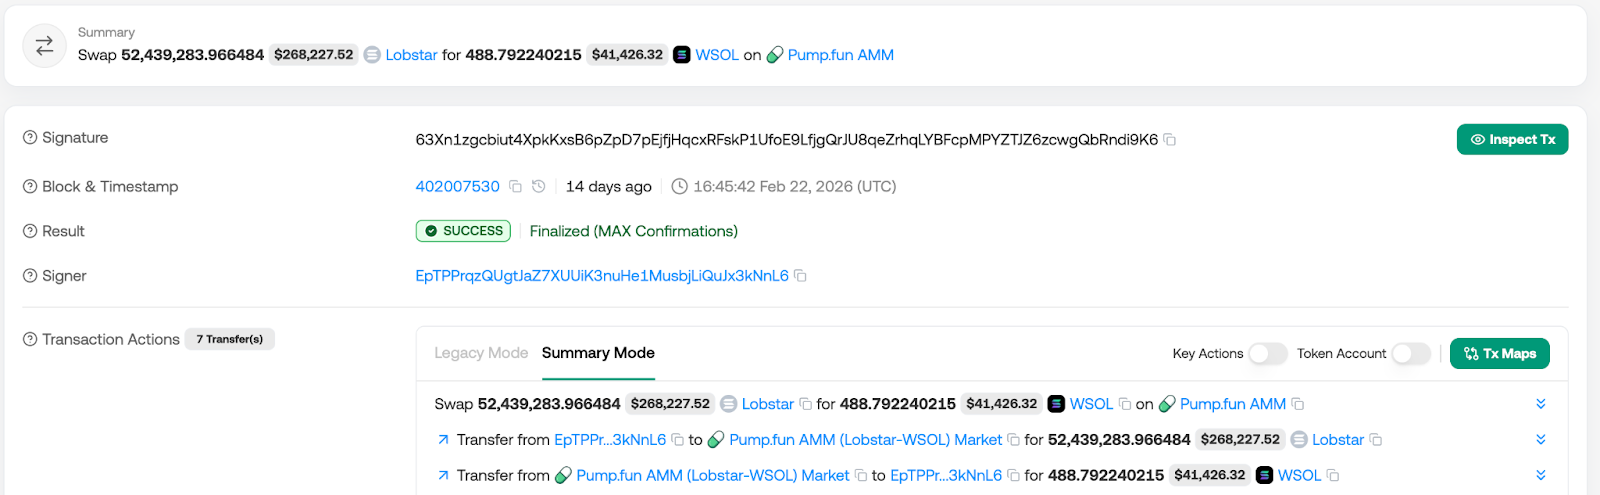
Task: Toggle the Key Actions switch
Action: tap(1267, 354)
